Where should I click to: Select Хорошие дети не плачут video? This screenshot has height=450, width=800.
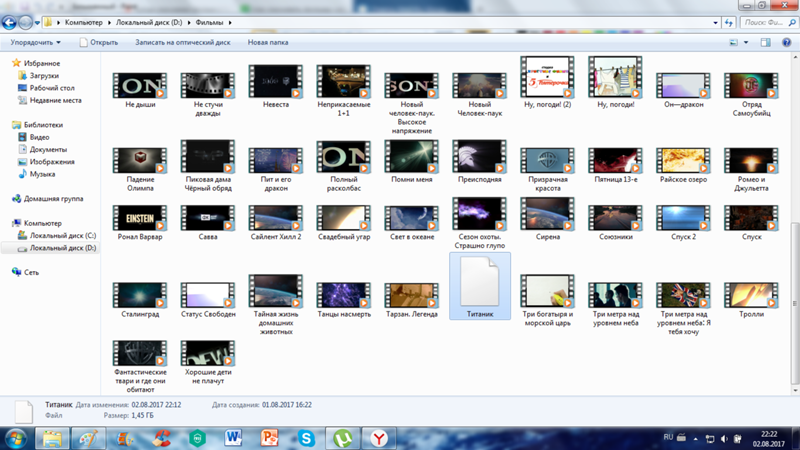(x=208, y=353)
